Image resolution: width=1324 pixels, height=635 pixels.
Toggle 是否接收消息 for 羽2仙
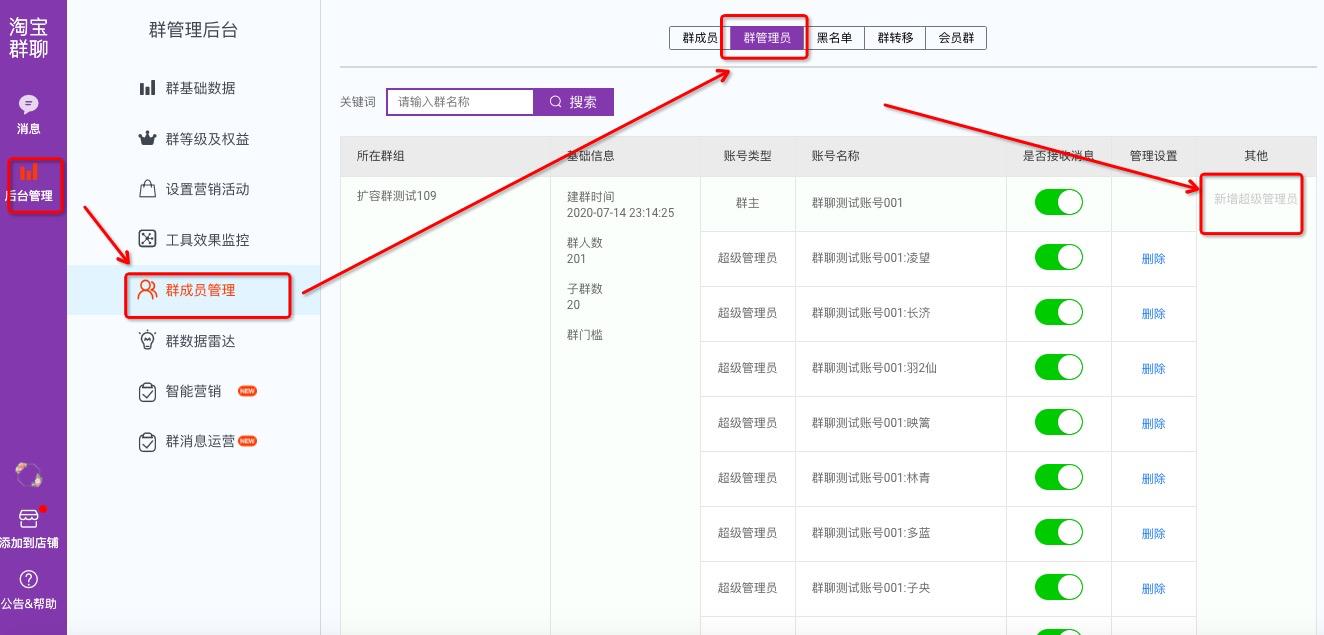[1058, 368]
